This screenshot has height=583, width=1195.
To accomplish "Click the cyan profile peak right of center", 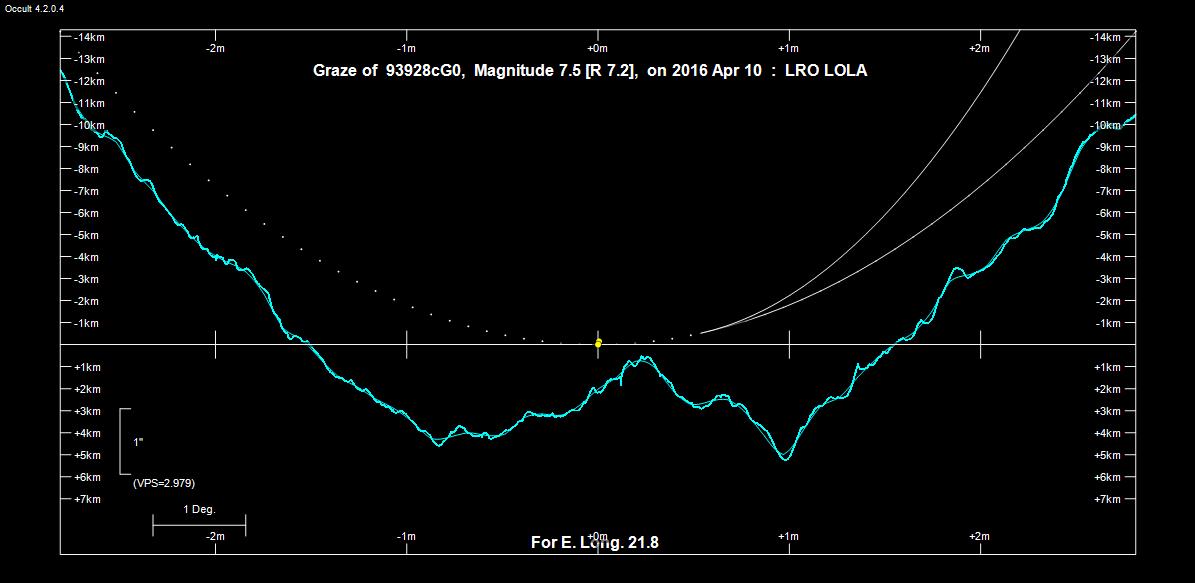I will tap(641, 358).
